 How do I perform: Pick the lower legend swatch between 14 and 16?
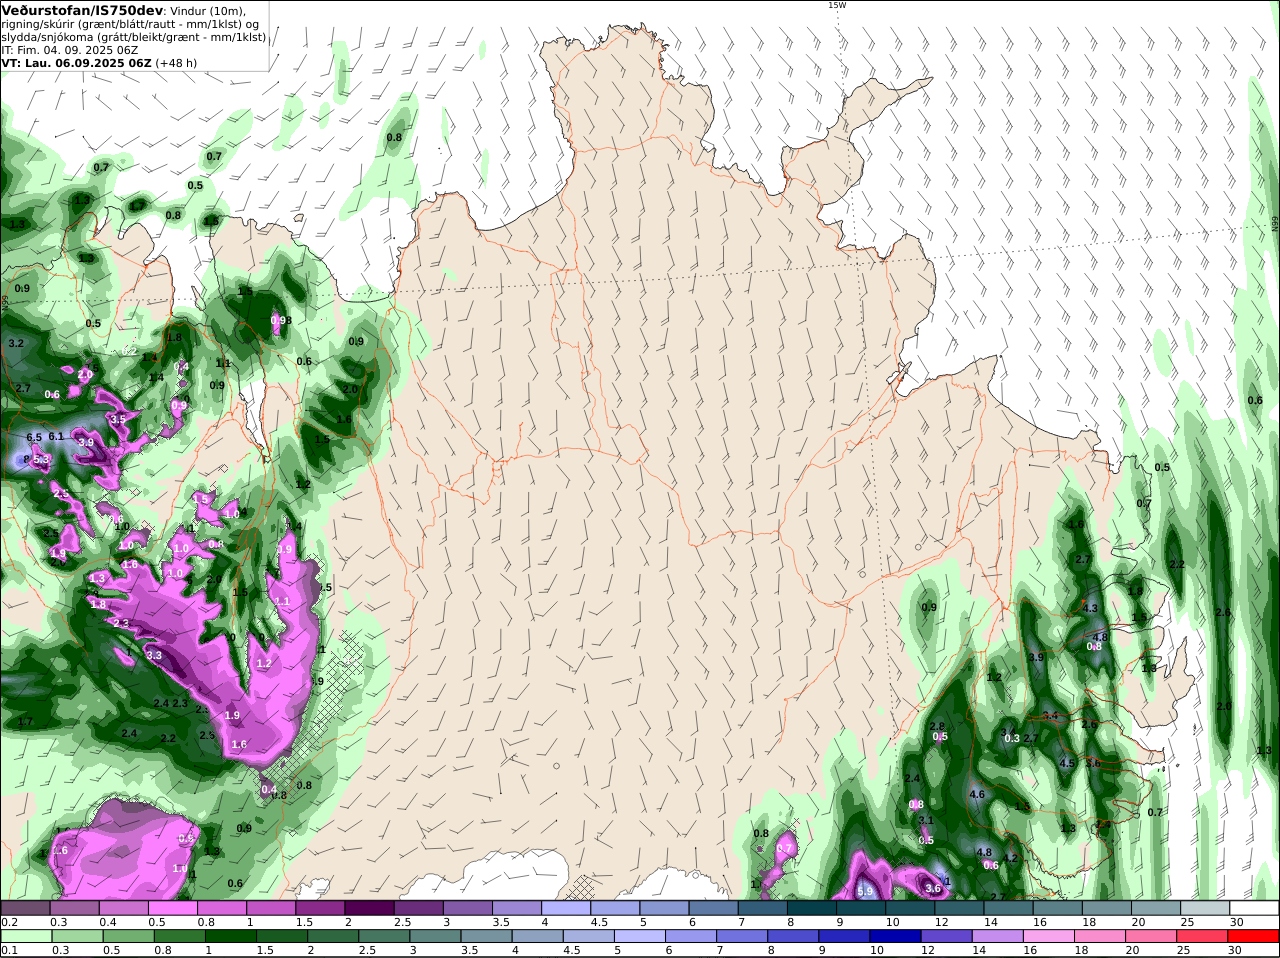(998, 936)
